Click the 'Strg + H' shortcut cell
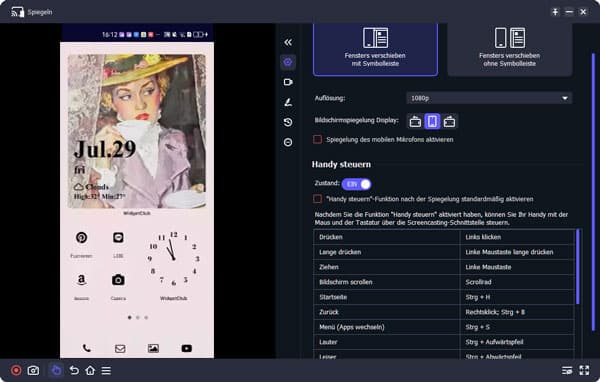The height and width of the screenshot is (382, 600). [x=517, y=297]
